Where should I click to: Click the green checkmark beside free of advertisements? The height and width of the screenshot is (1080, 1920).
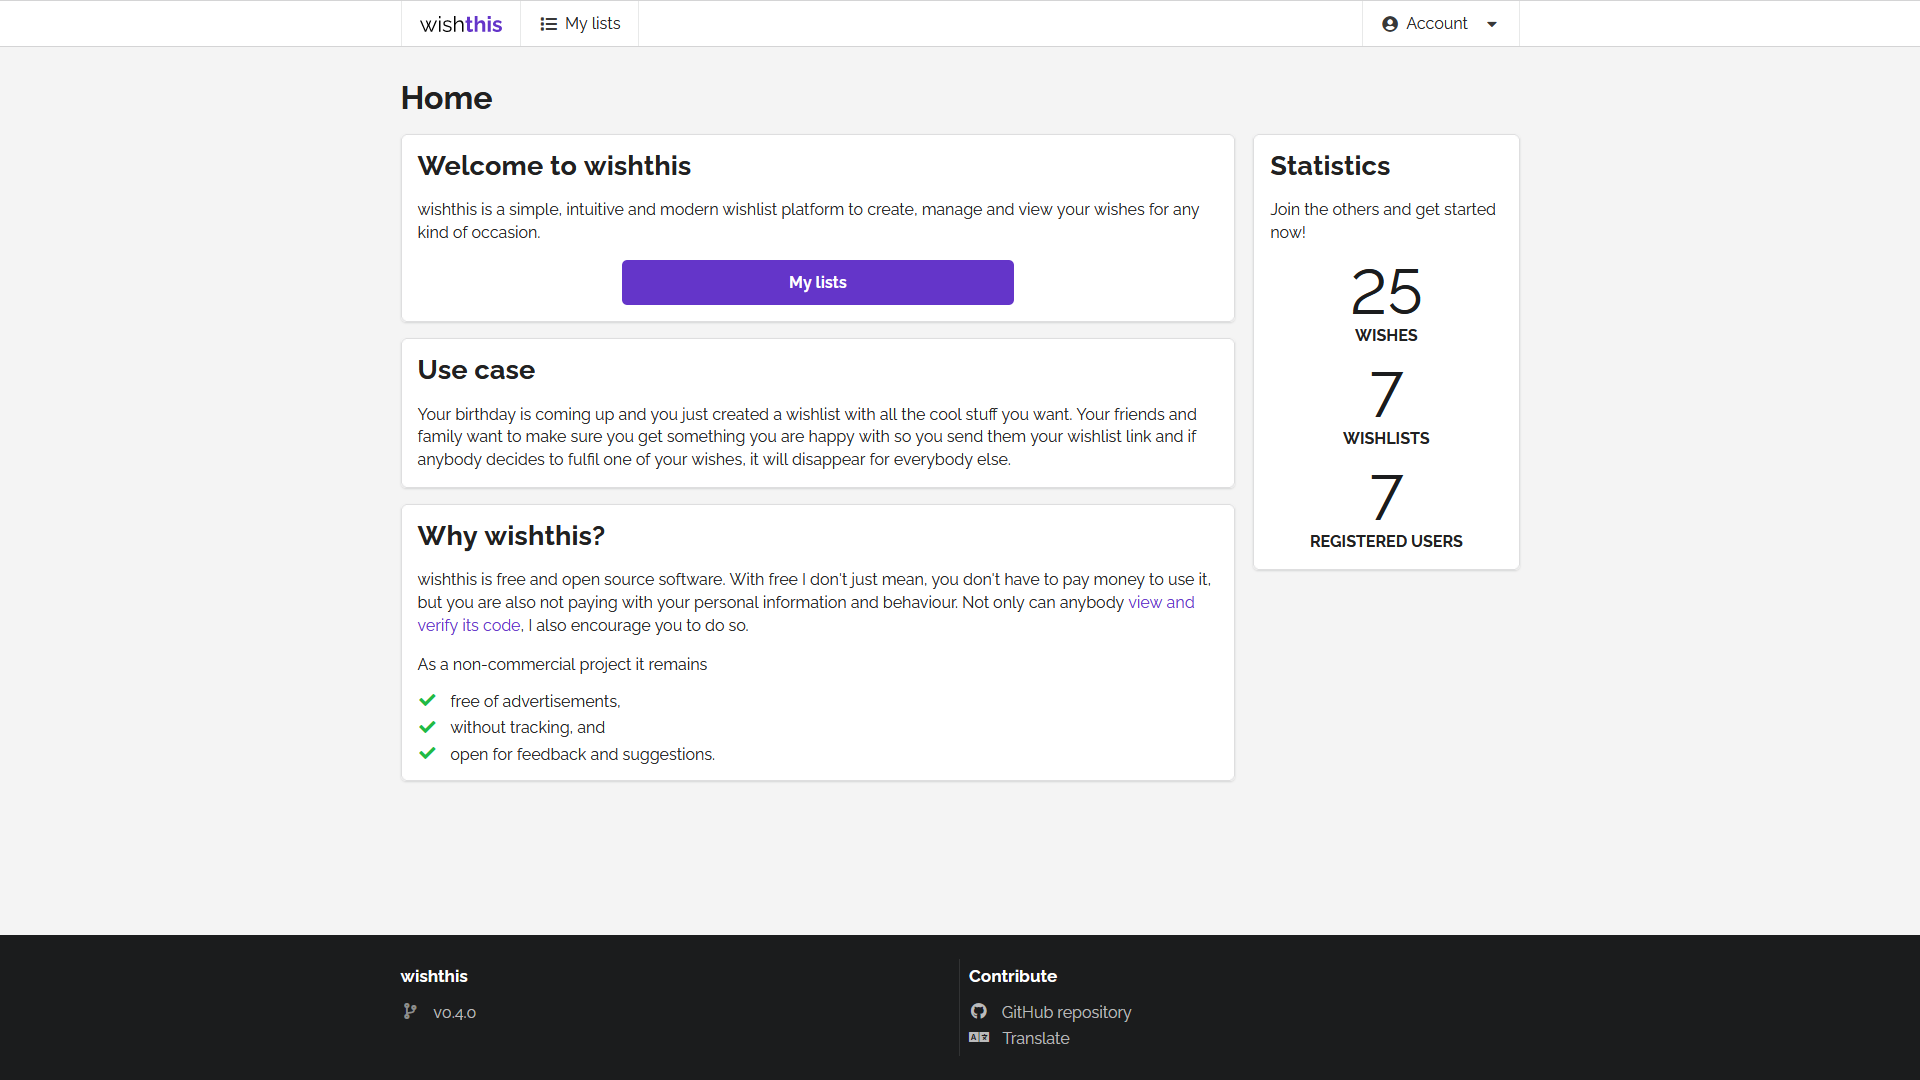coord(427,701)
